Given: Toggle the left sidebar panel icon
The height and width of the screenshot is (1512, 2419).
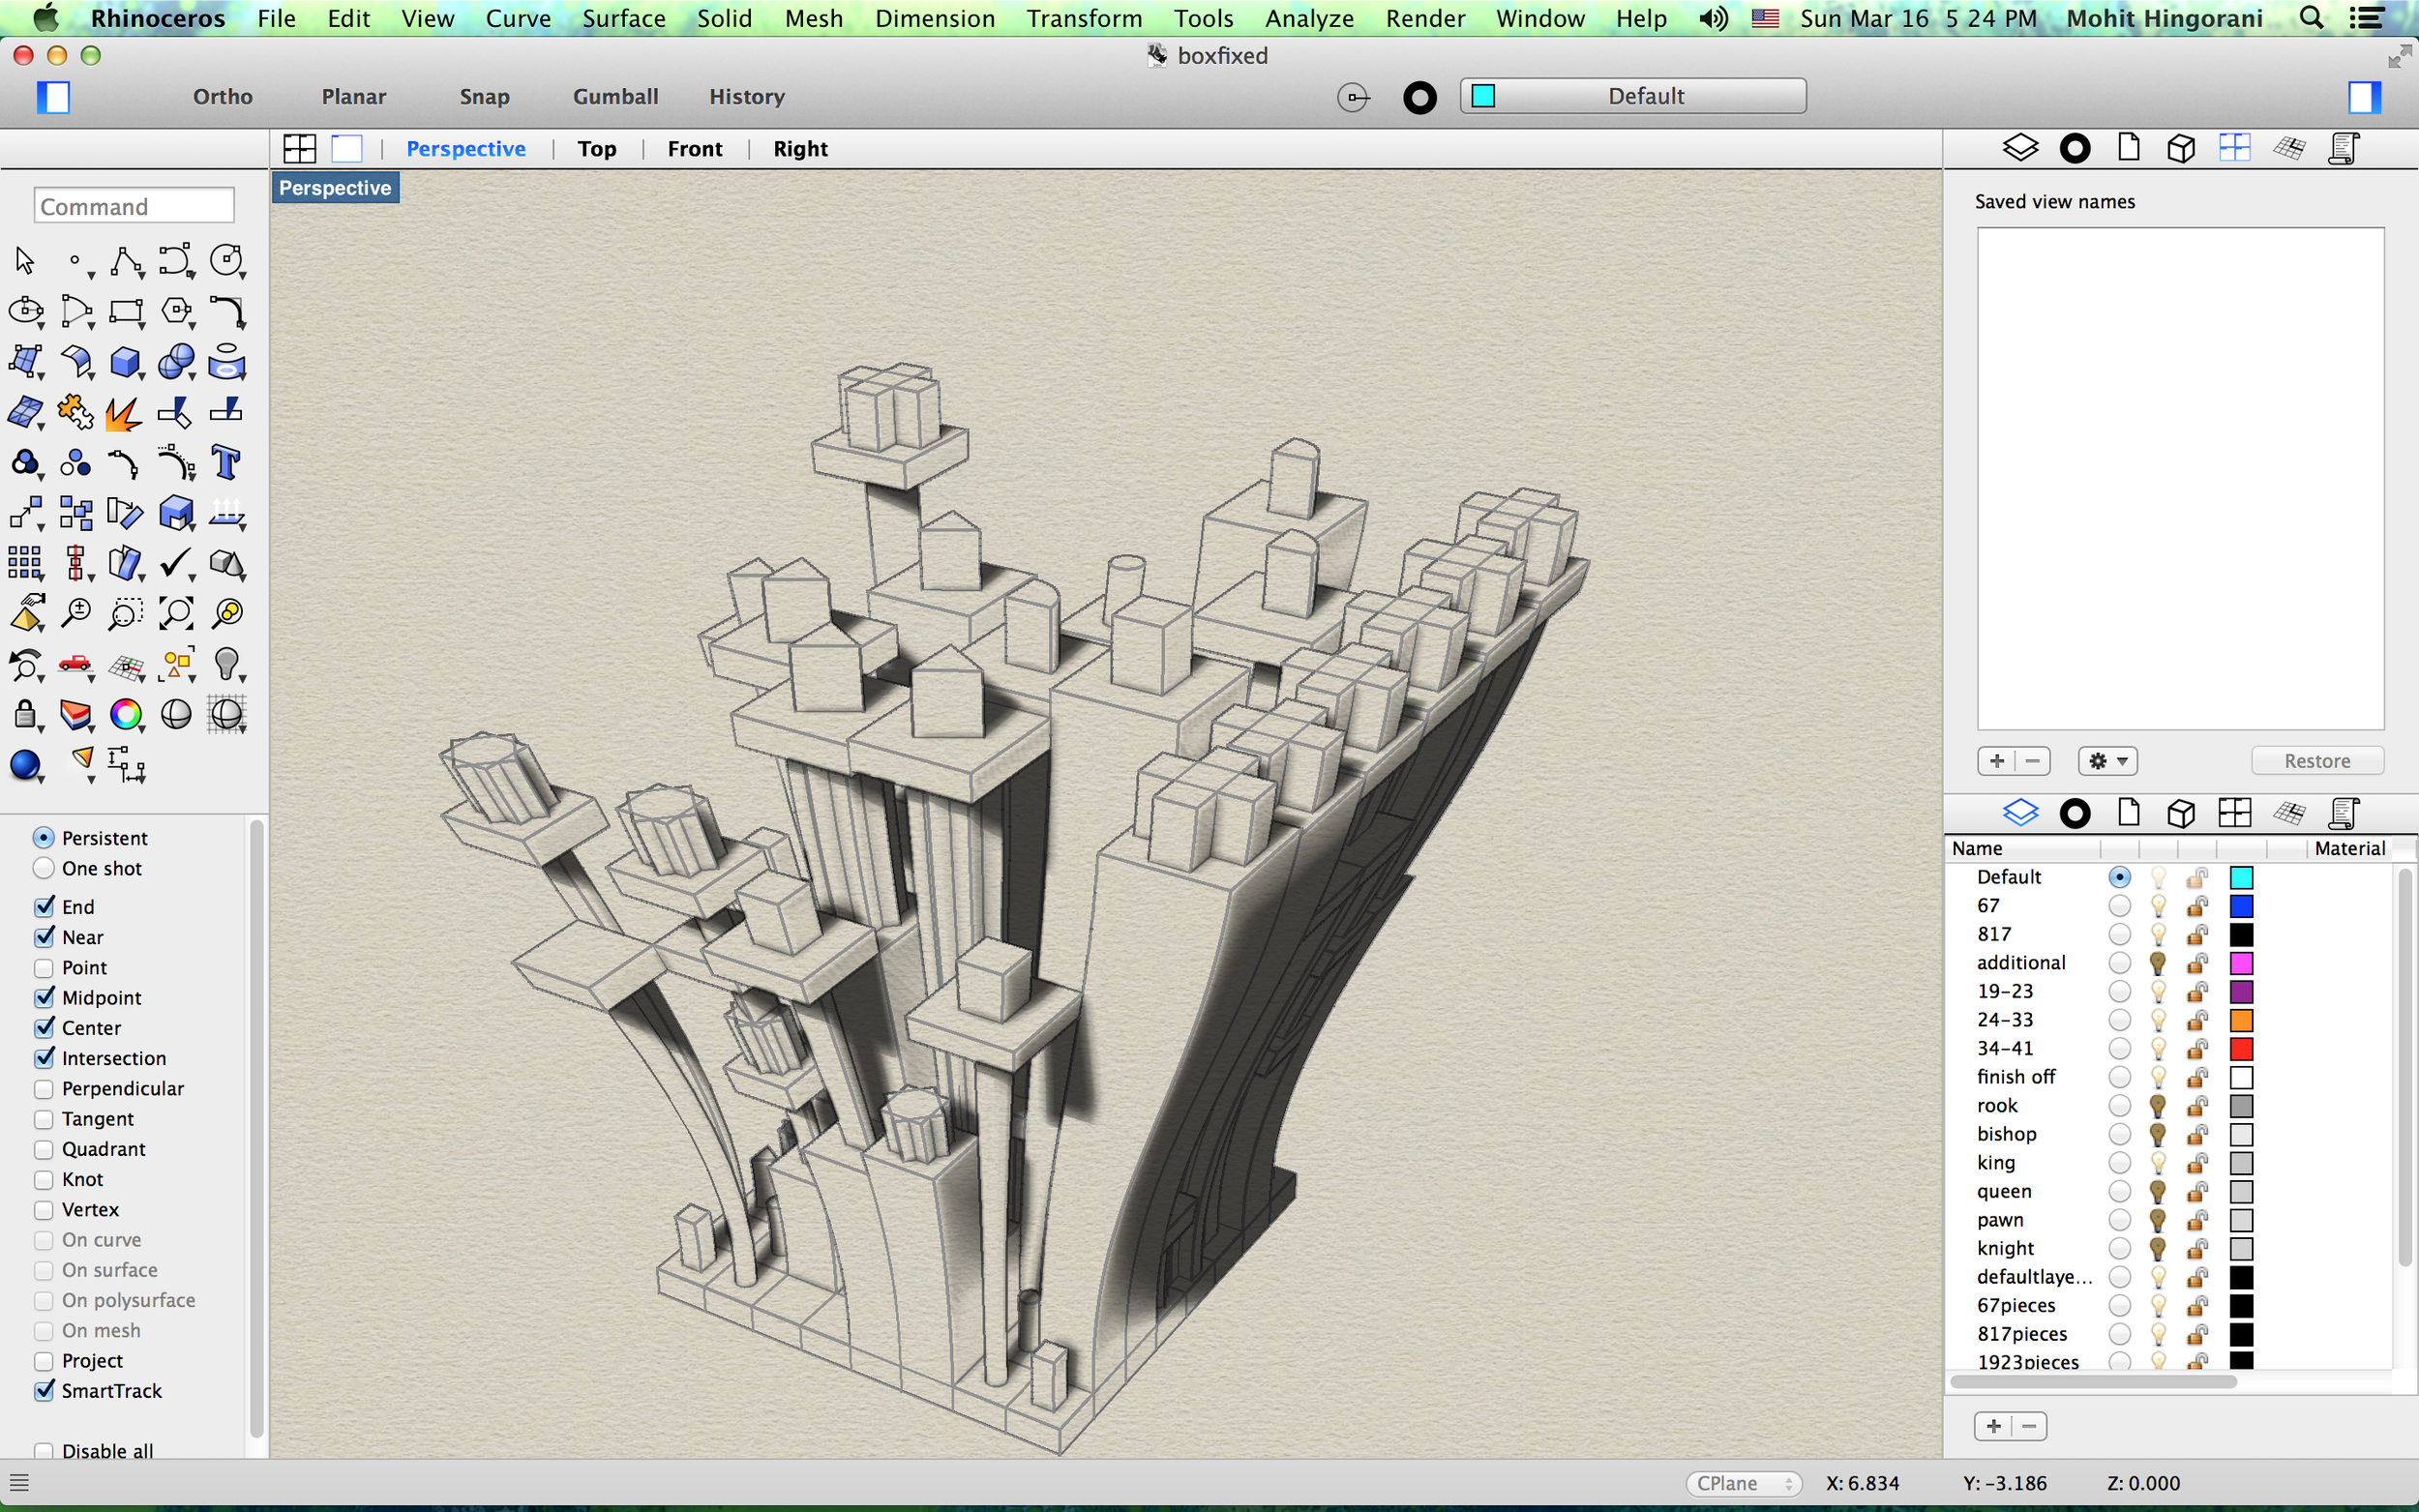Looking at the screenshot, I should click(53, 97).
